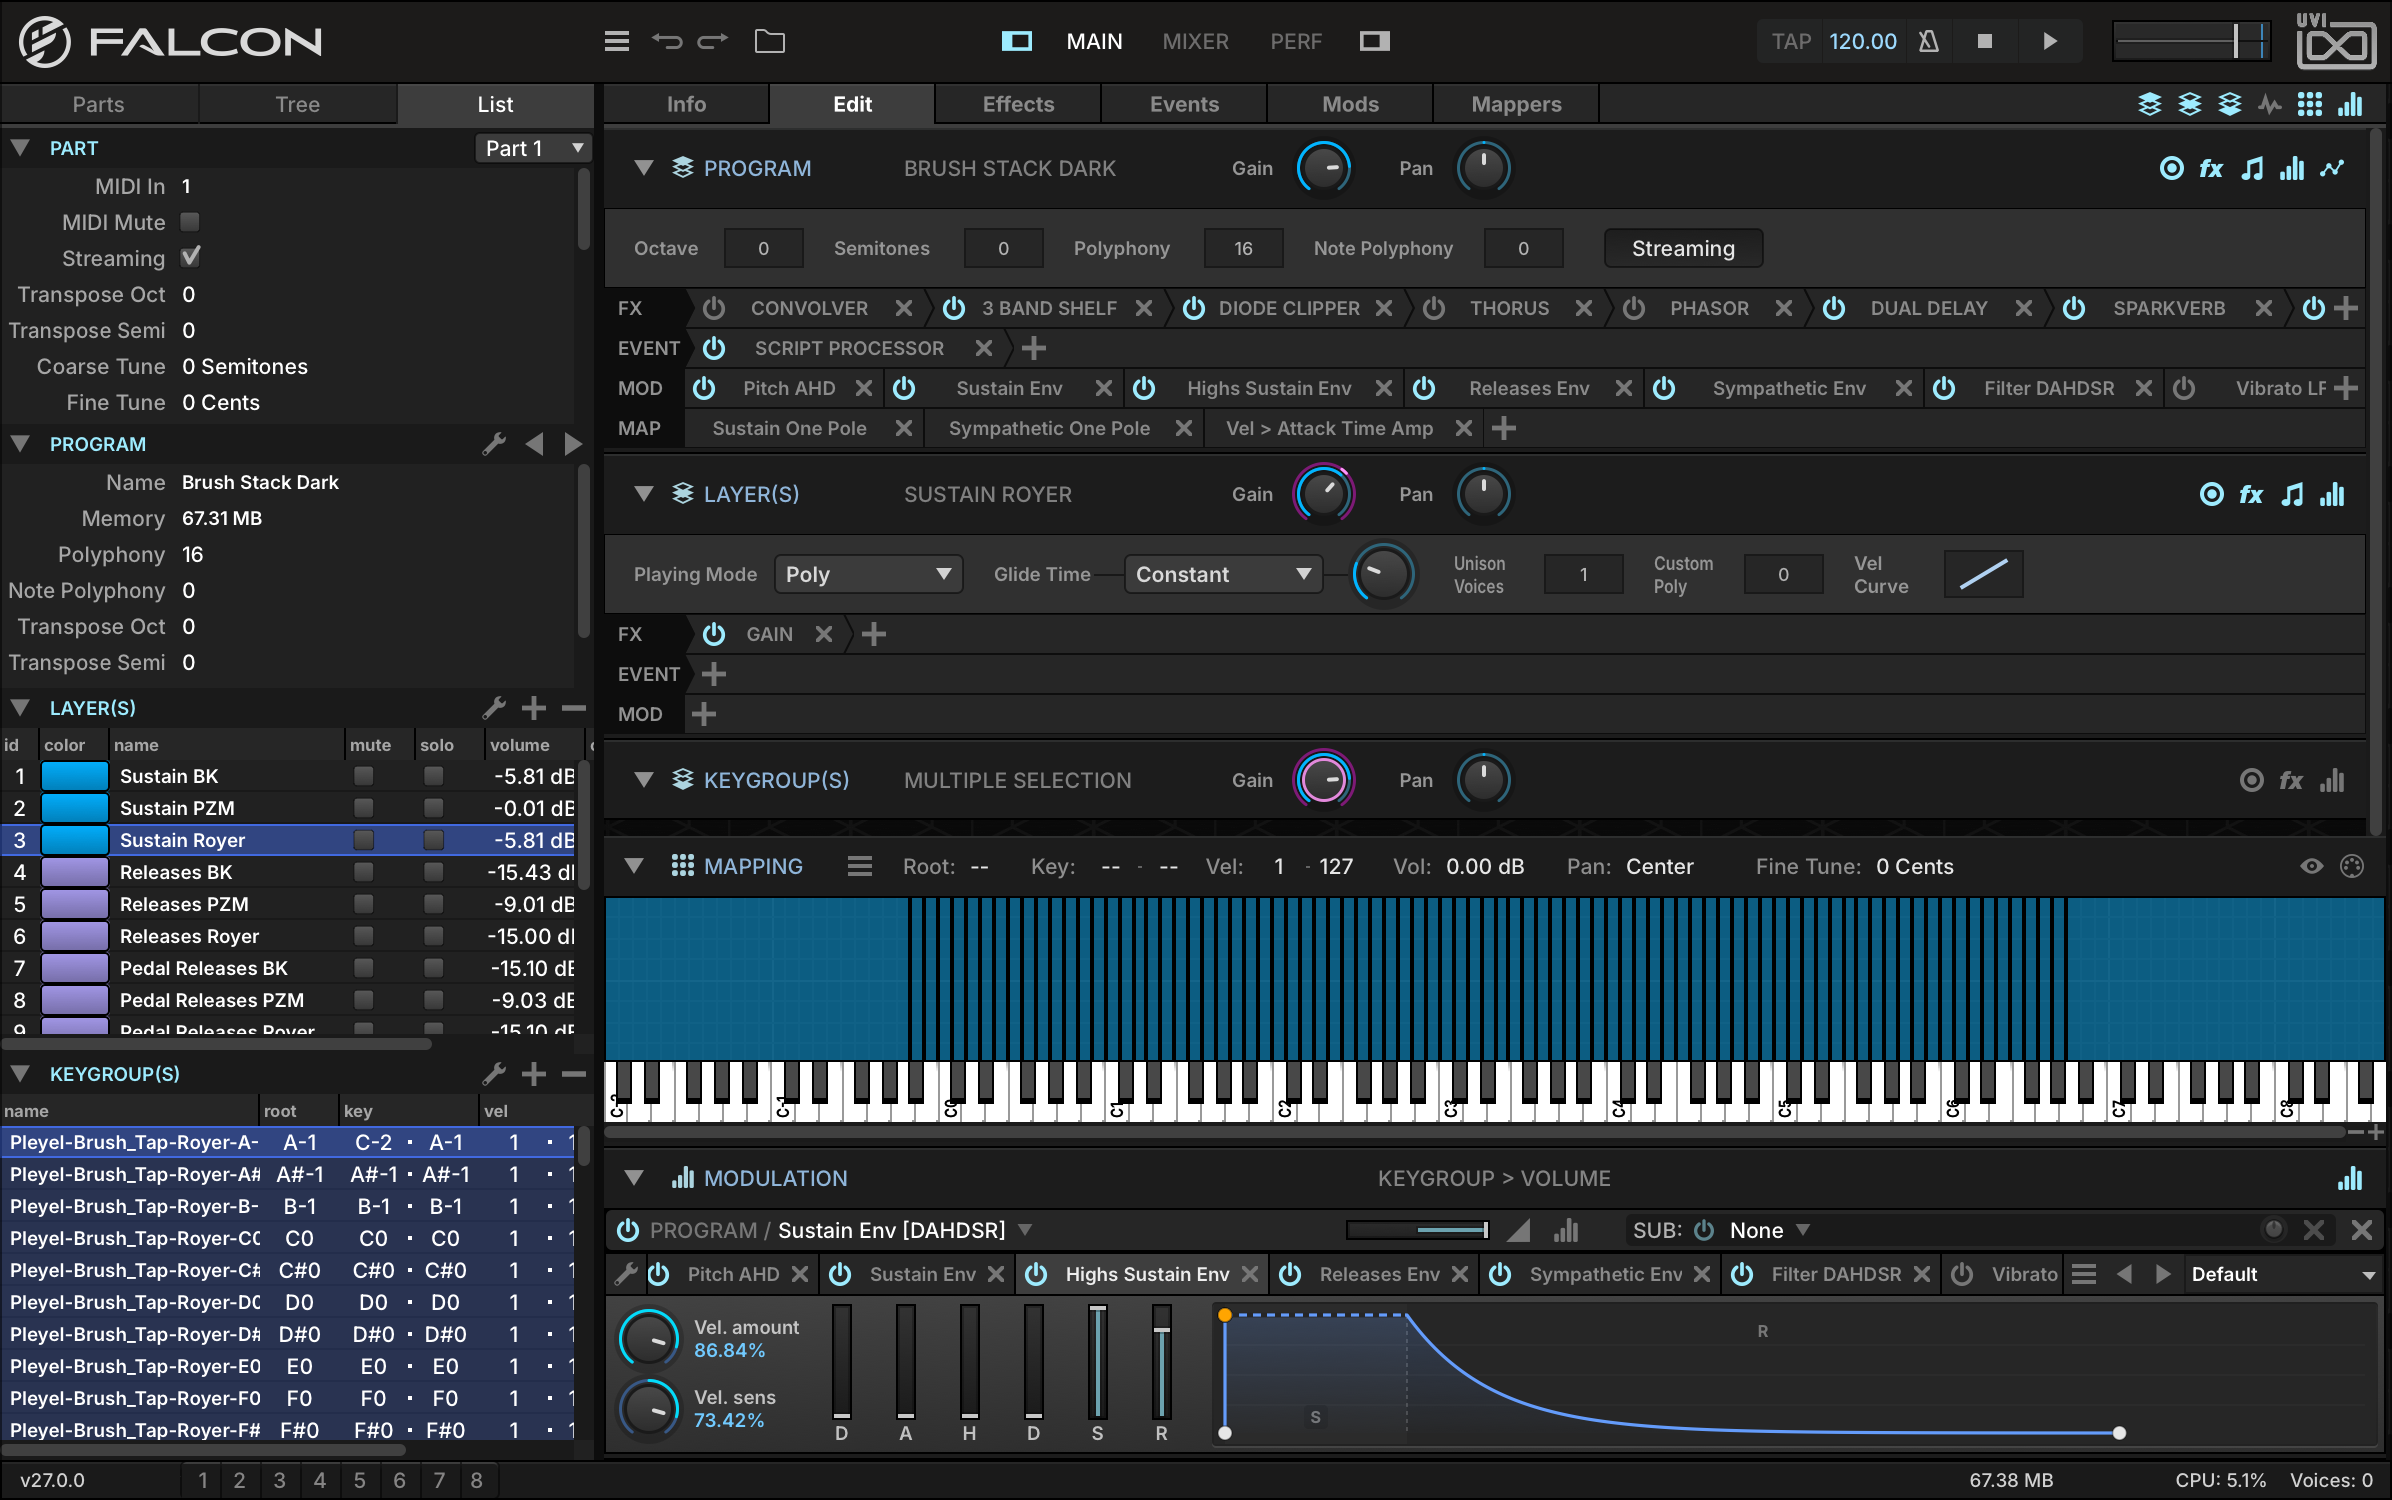Show Program fx section icon
This screenshot has height=1500, width=2392.
coord(2211,168)
